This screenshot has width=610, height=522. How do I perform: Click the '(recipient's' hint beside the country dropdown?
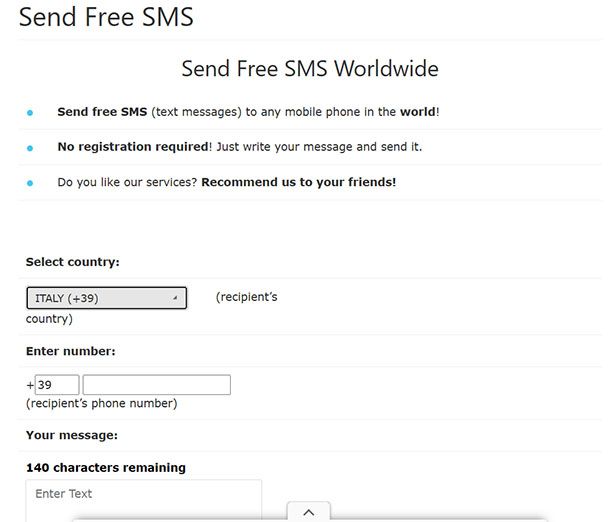pyautogui.click(x=246, y=297)
